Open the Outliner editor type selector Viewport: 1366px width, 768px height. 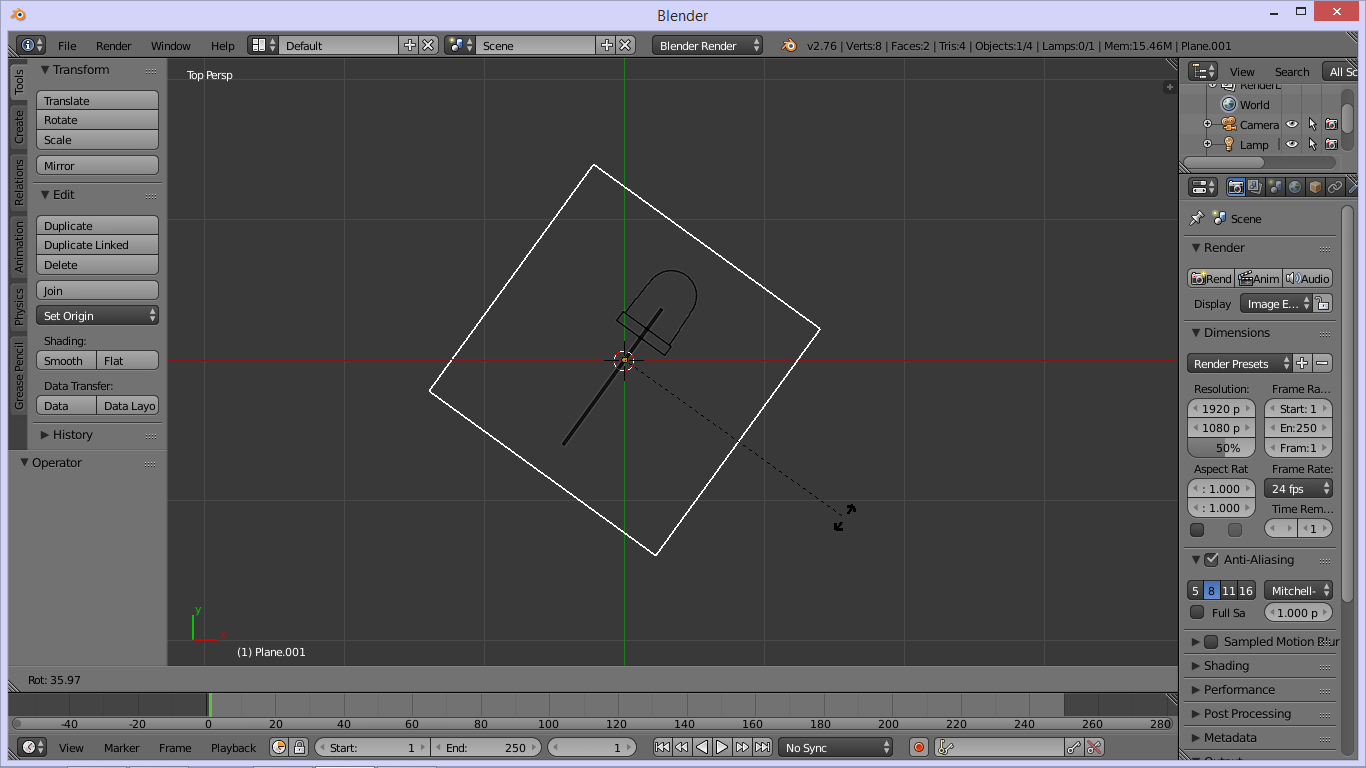coord(1203,71)
